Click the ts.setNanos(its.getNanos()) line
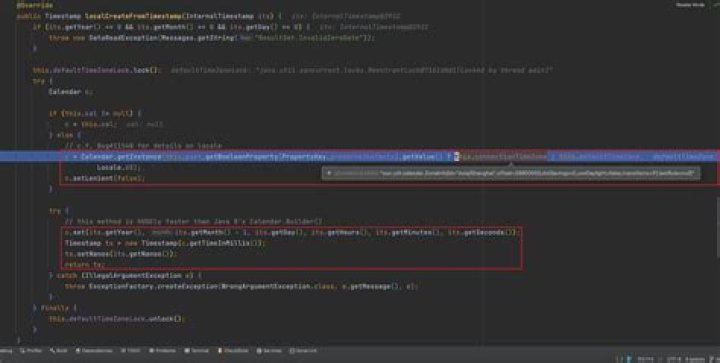 click(121, 253)
